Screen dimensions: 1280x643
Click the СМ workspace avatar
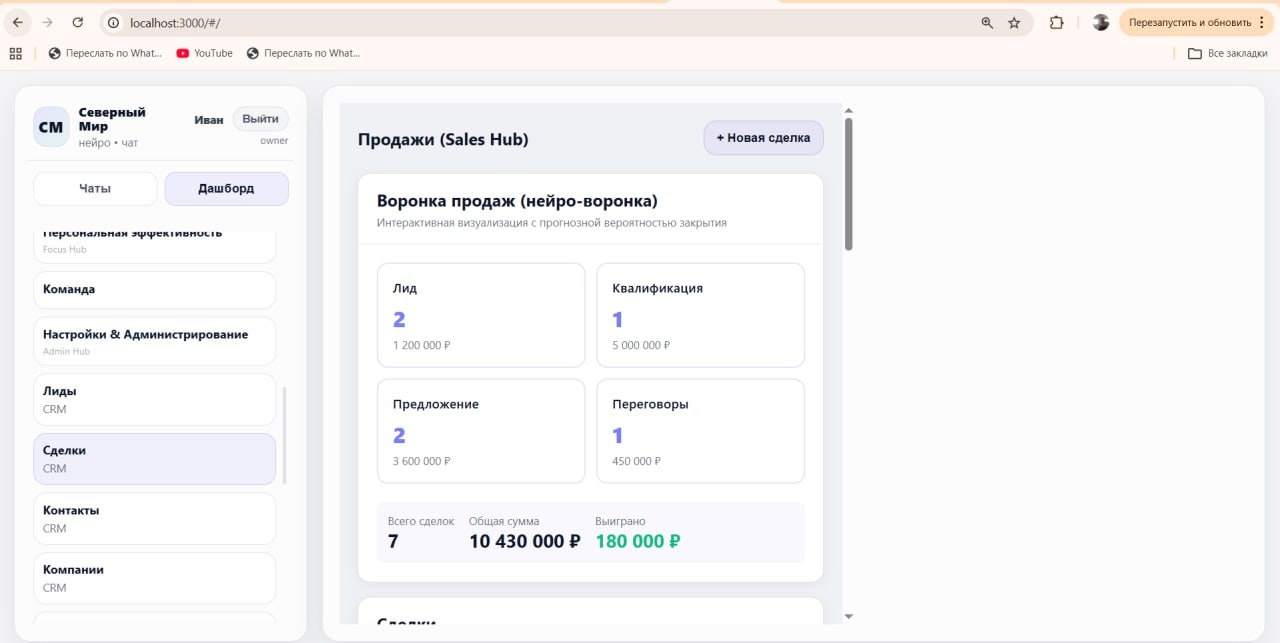(x=50, y=127)
